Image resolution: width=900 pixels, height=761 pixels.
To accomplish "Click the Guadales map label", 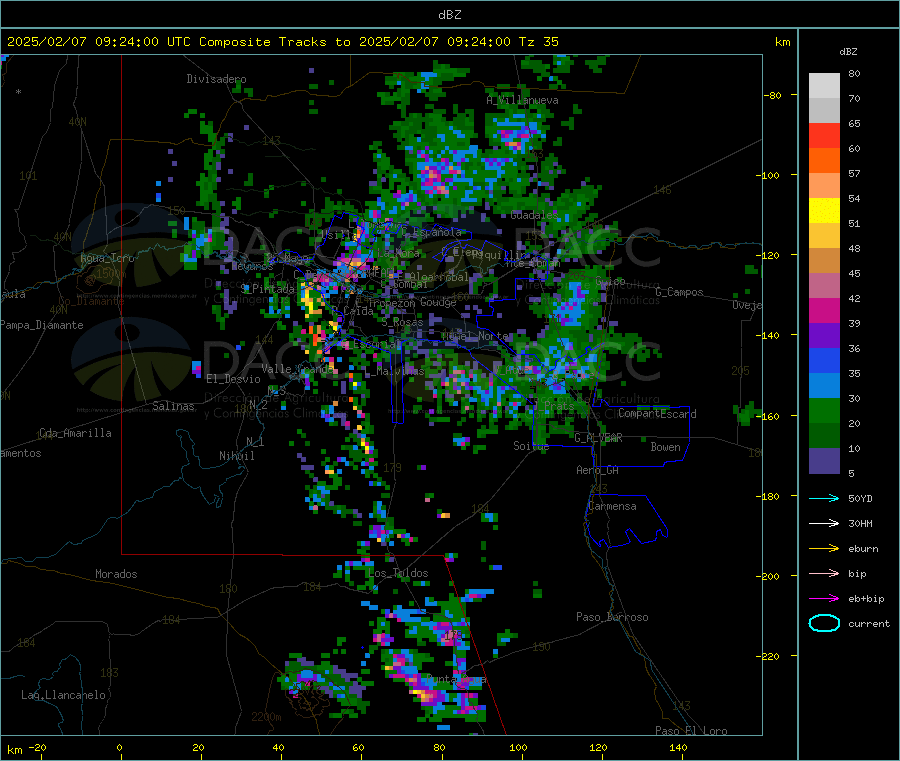I will click(534, 215).
